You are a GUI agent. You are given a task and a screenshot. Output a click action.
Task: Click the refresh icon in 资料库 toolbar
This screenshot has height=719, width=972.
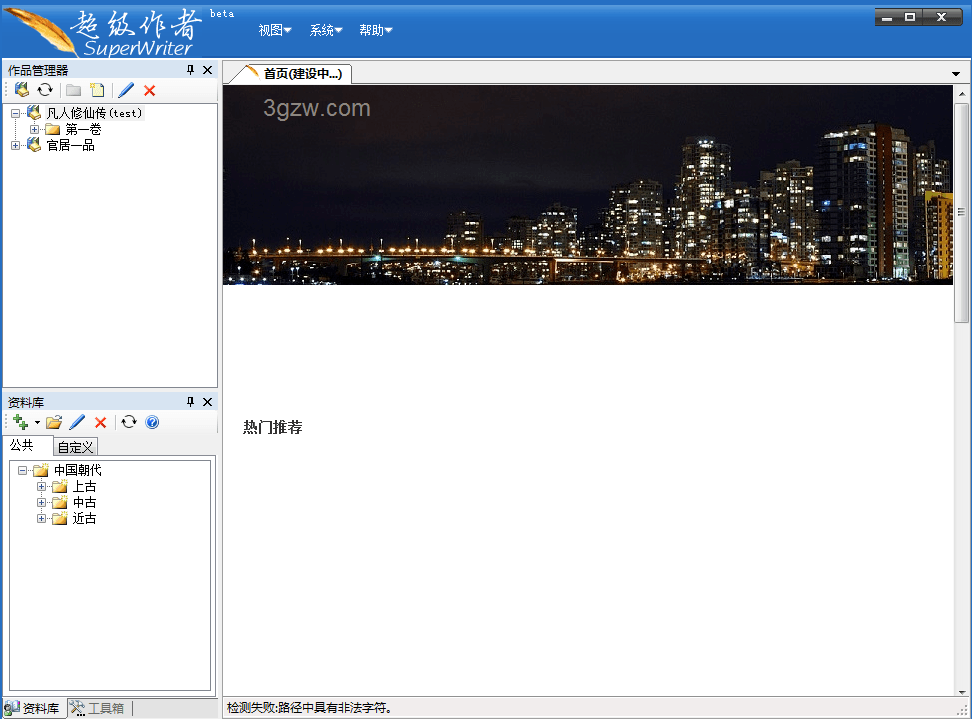(129, 422)
